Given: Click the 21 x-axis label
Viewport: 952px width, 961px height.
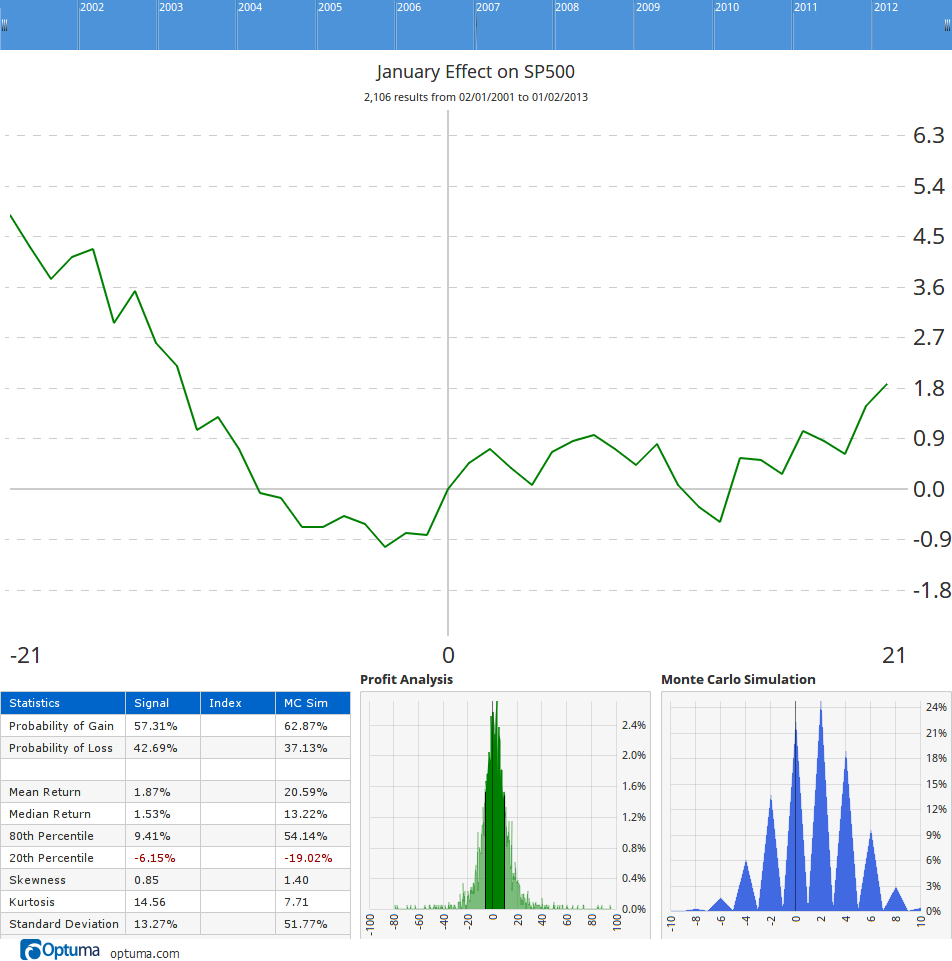Looking at the screenshot, I should (x=894, y=655).
